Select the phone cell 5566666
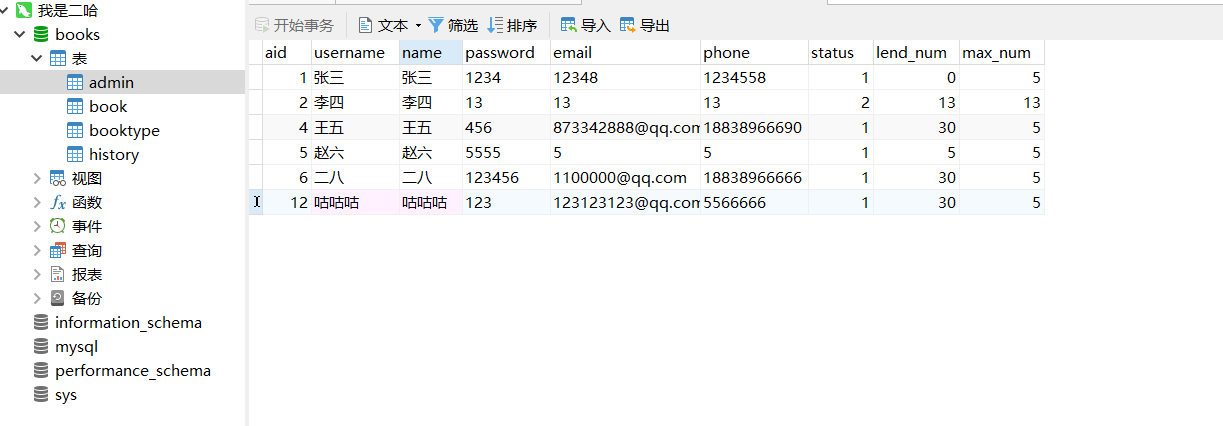 [x=755, y=203]
